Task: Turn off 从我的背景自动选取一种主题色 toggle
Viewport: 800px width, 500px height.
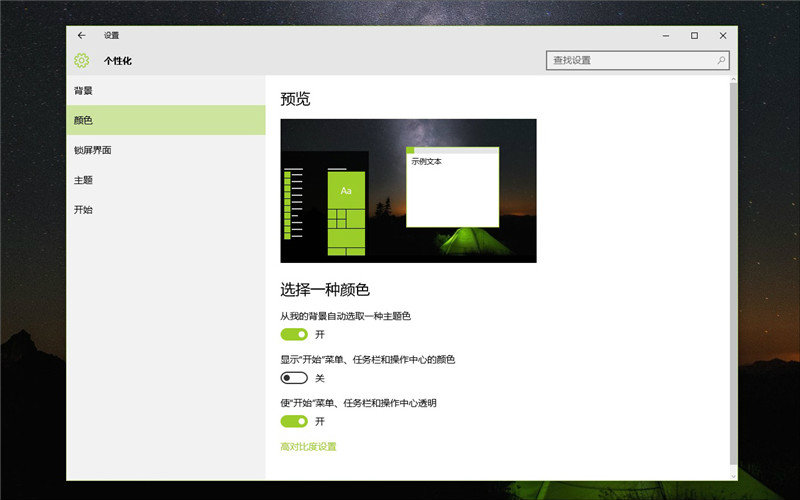Action: pyautogui.click(x=294, y=334)
